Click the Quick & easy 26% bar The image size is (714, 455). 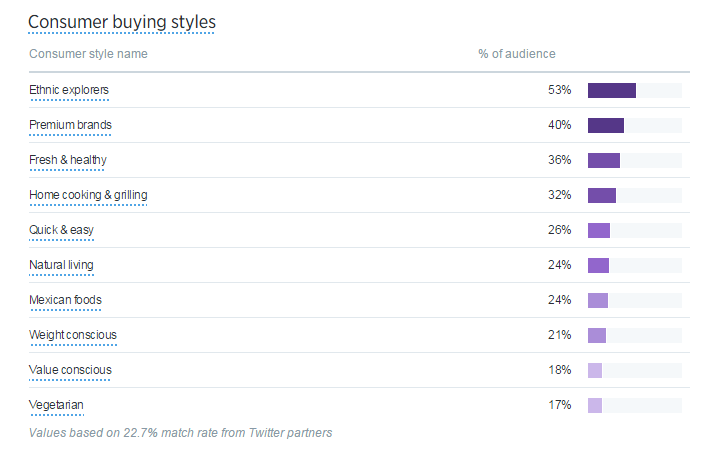coord(599,231)
